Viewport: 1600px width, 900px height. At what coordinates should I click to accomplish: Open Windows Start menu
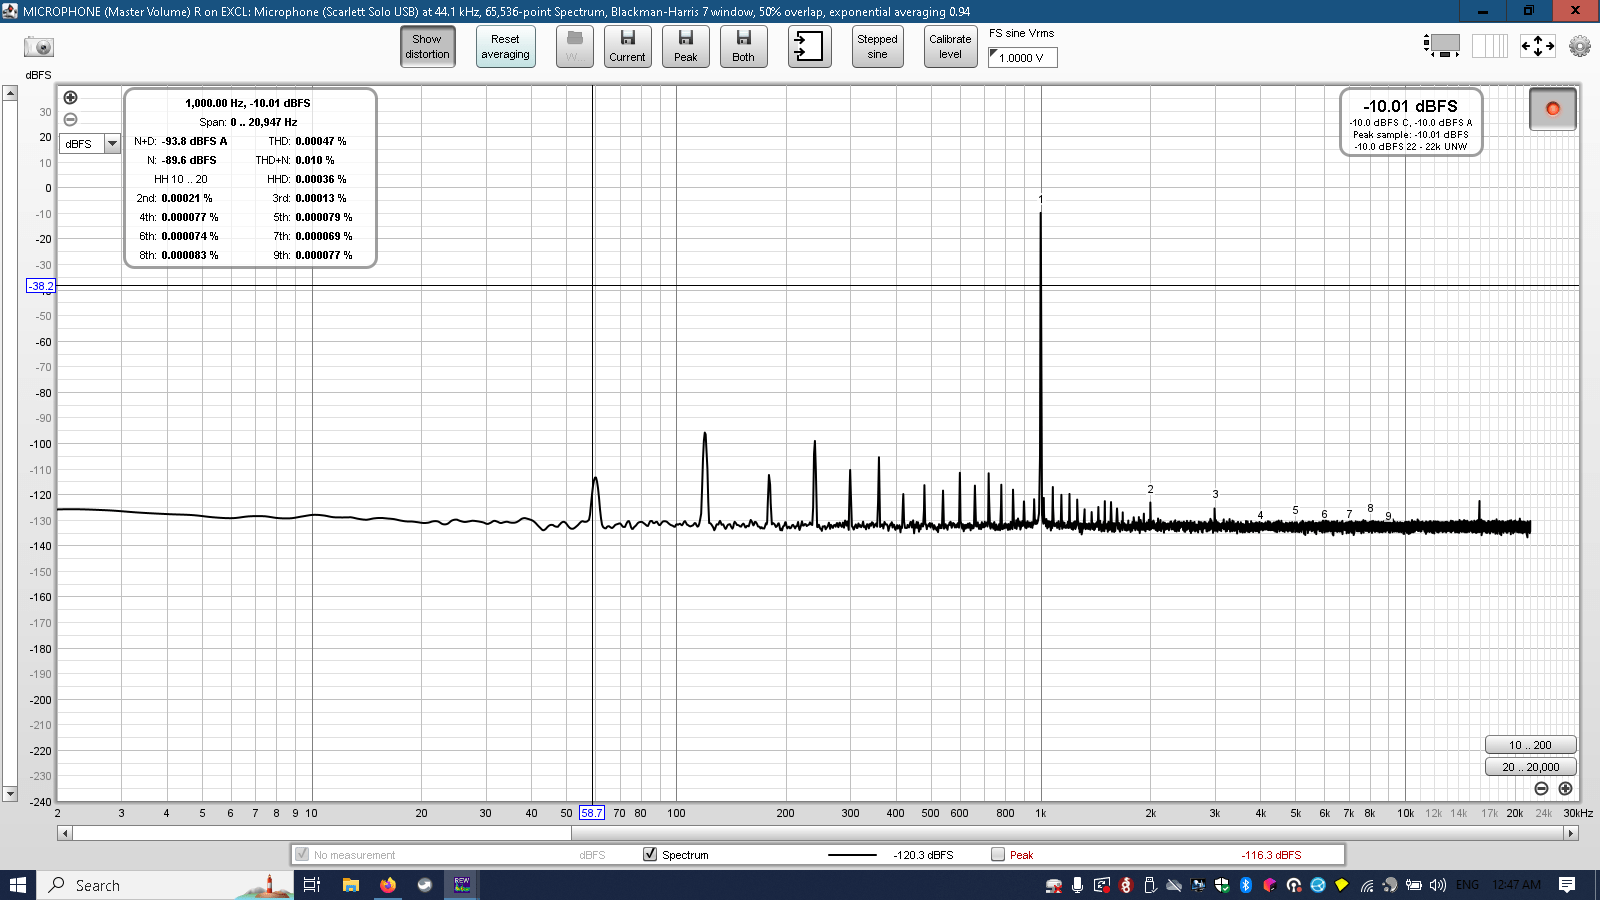tap(18, 885)
